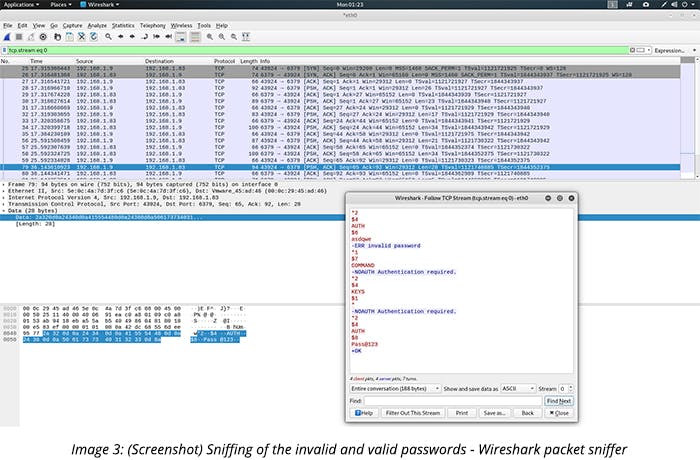This screenshot has width=700, height=460.
Task: Restart current capture toolbar icon
Action: [31, 37]
